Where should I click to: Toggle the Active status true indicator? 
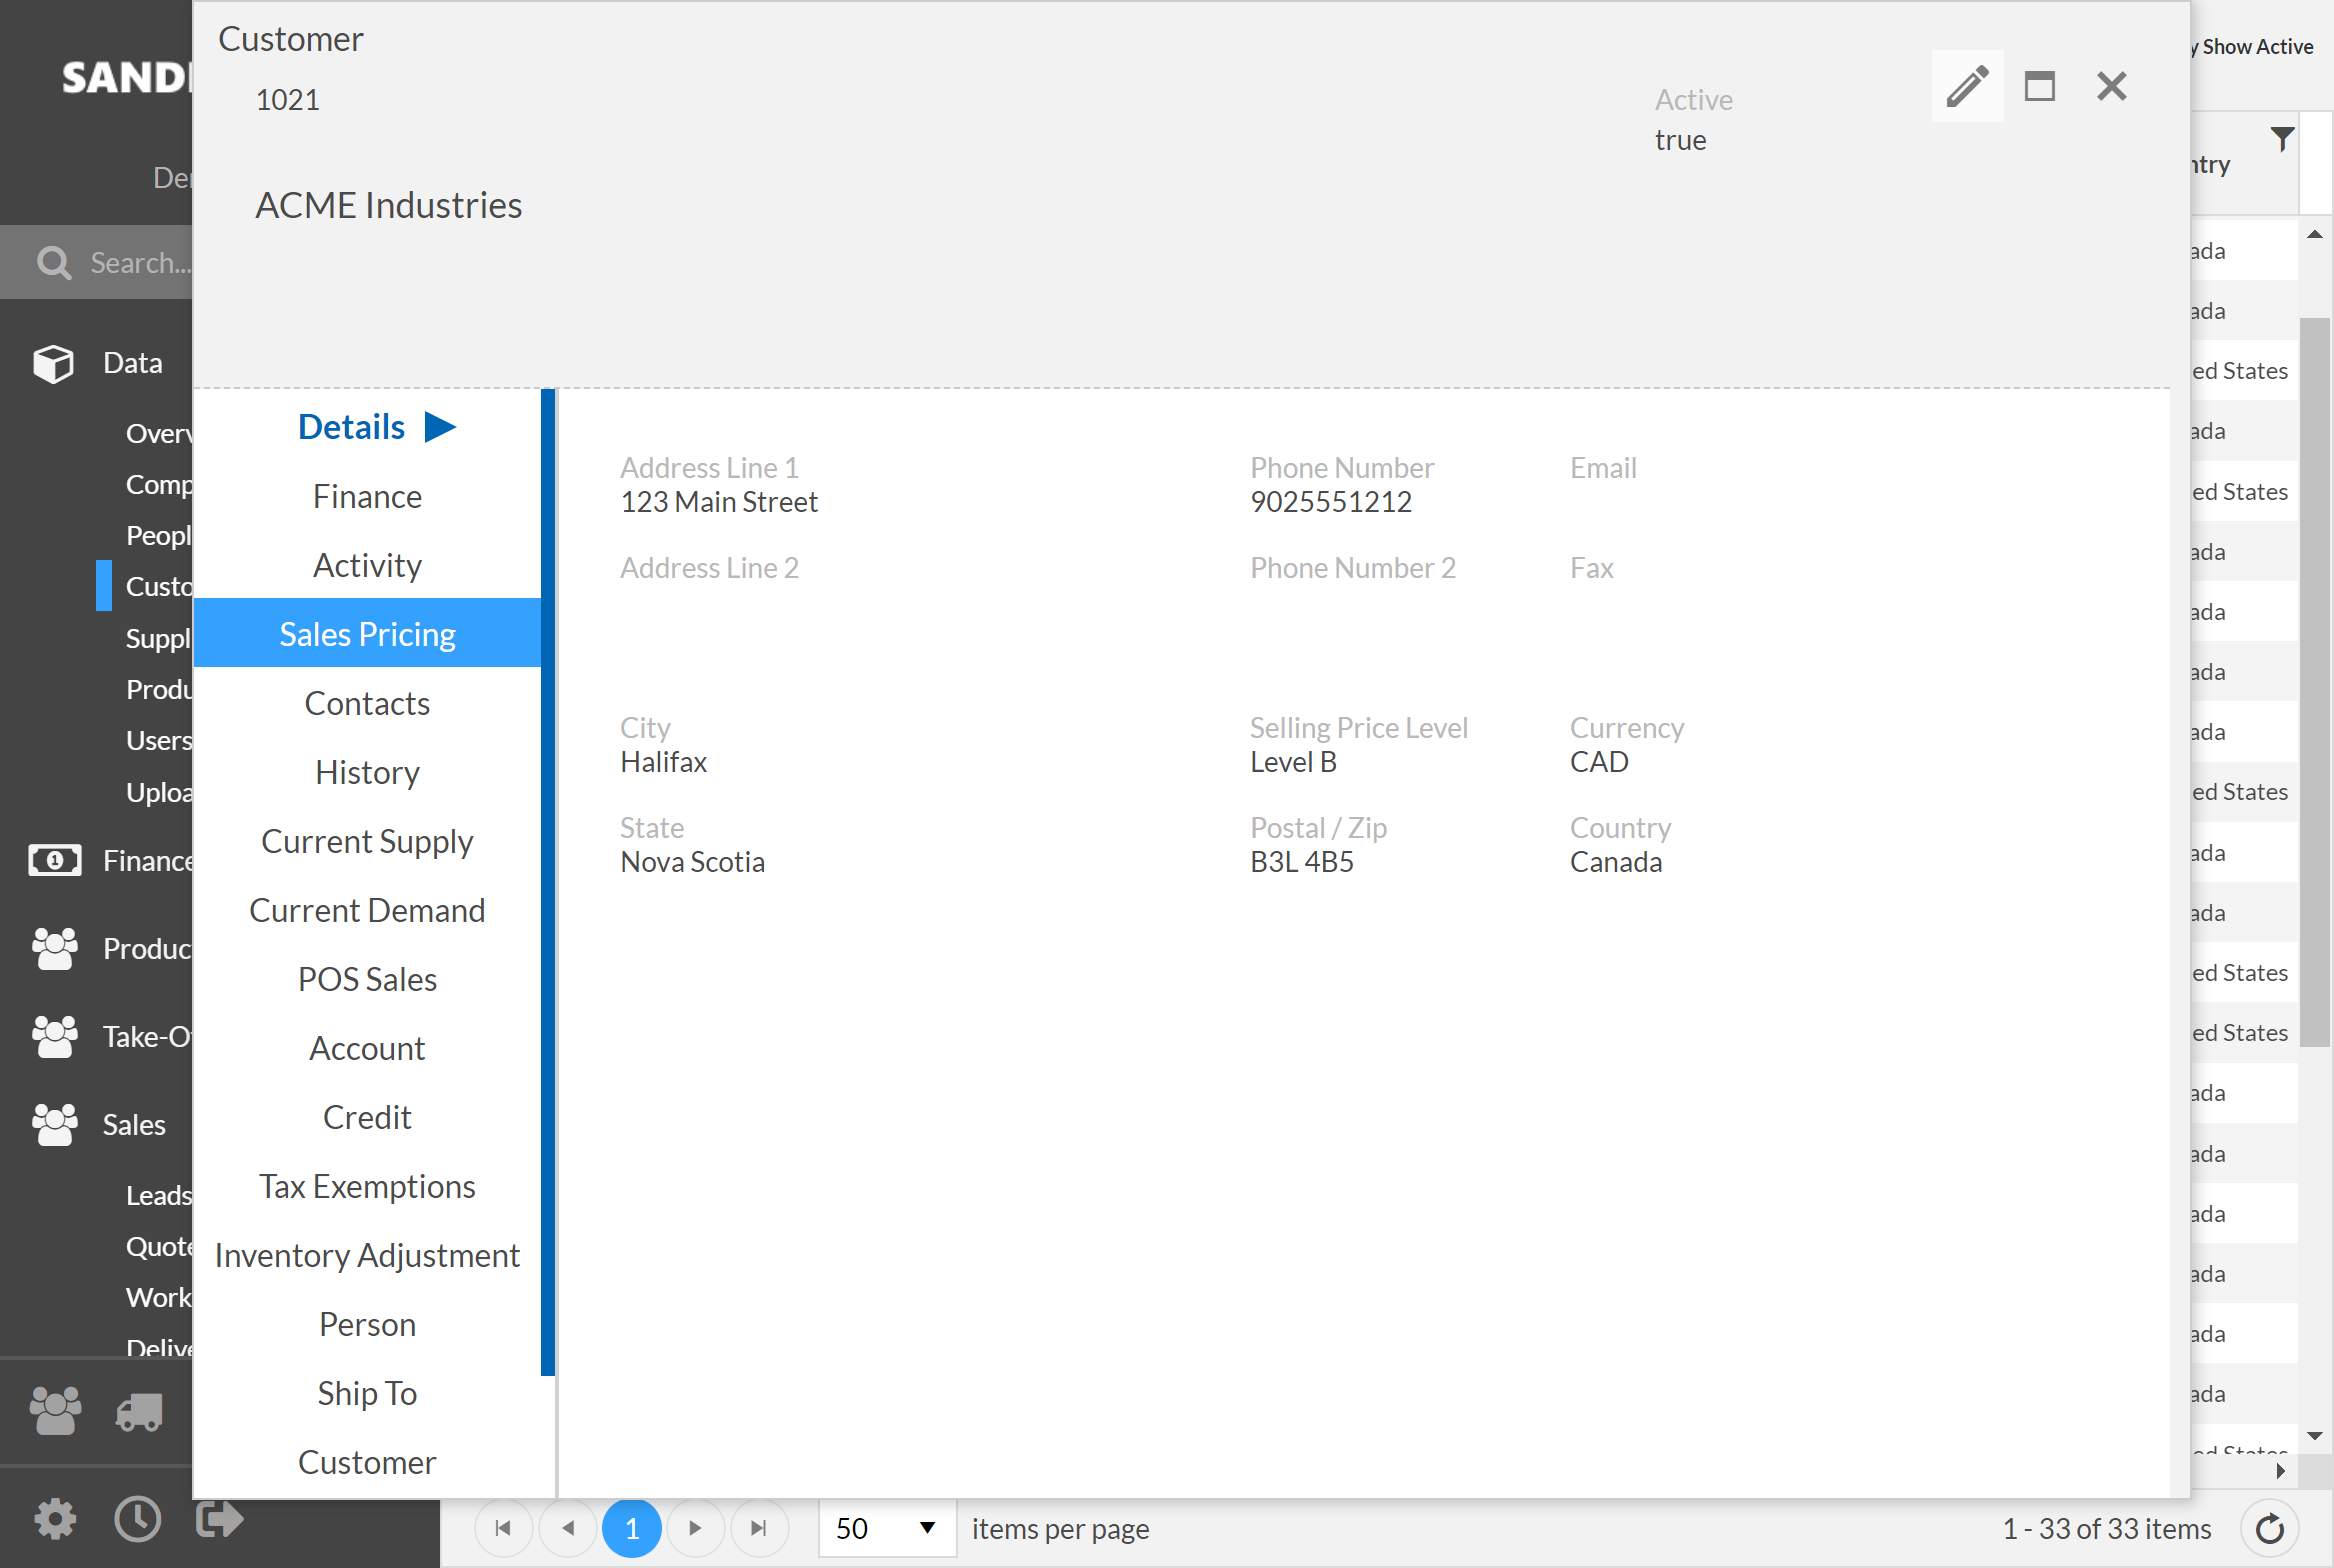tap(1680, 138)
